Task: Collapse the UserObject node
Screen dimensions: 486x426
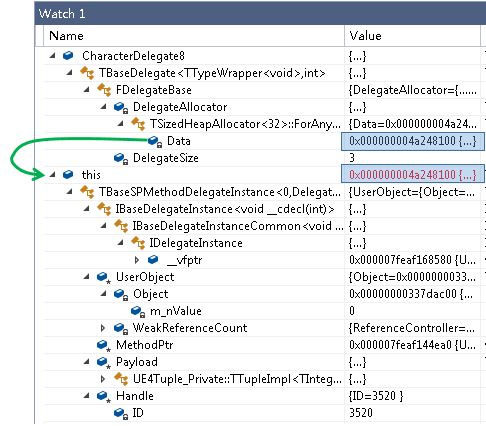Action: point(86,277)
